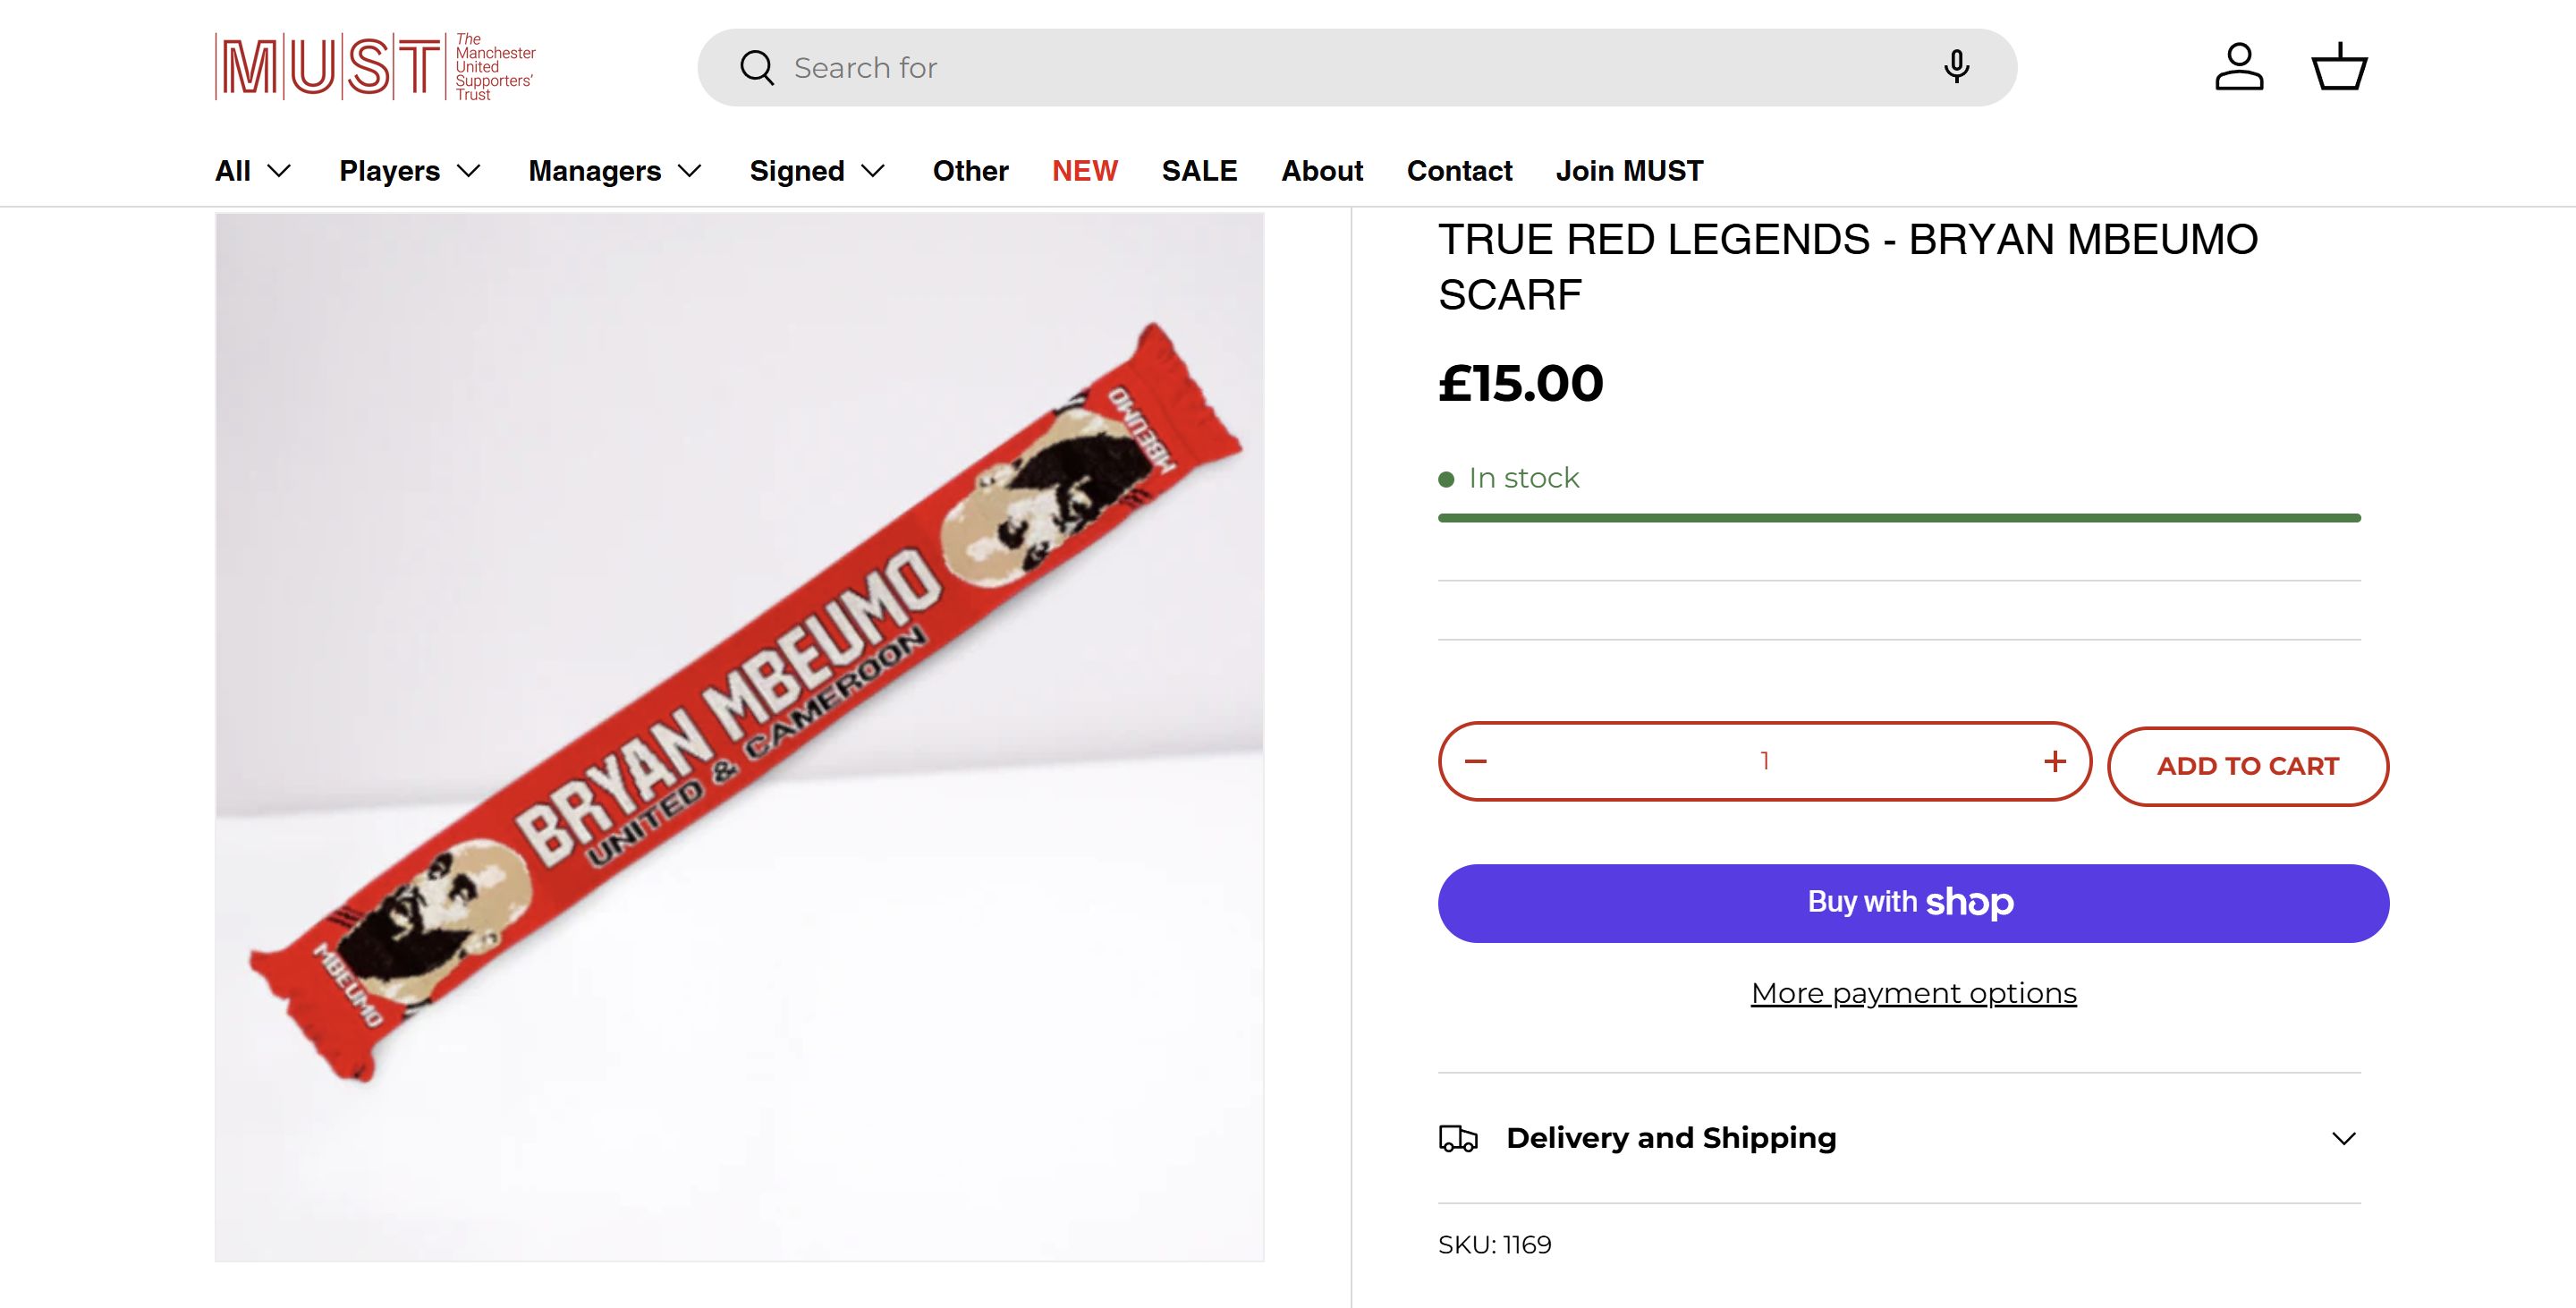Go to the NEW menu item
Image resolution: width=2576 pixels, height=1308 pixels.
tap(1084, 171)
